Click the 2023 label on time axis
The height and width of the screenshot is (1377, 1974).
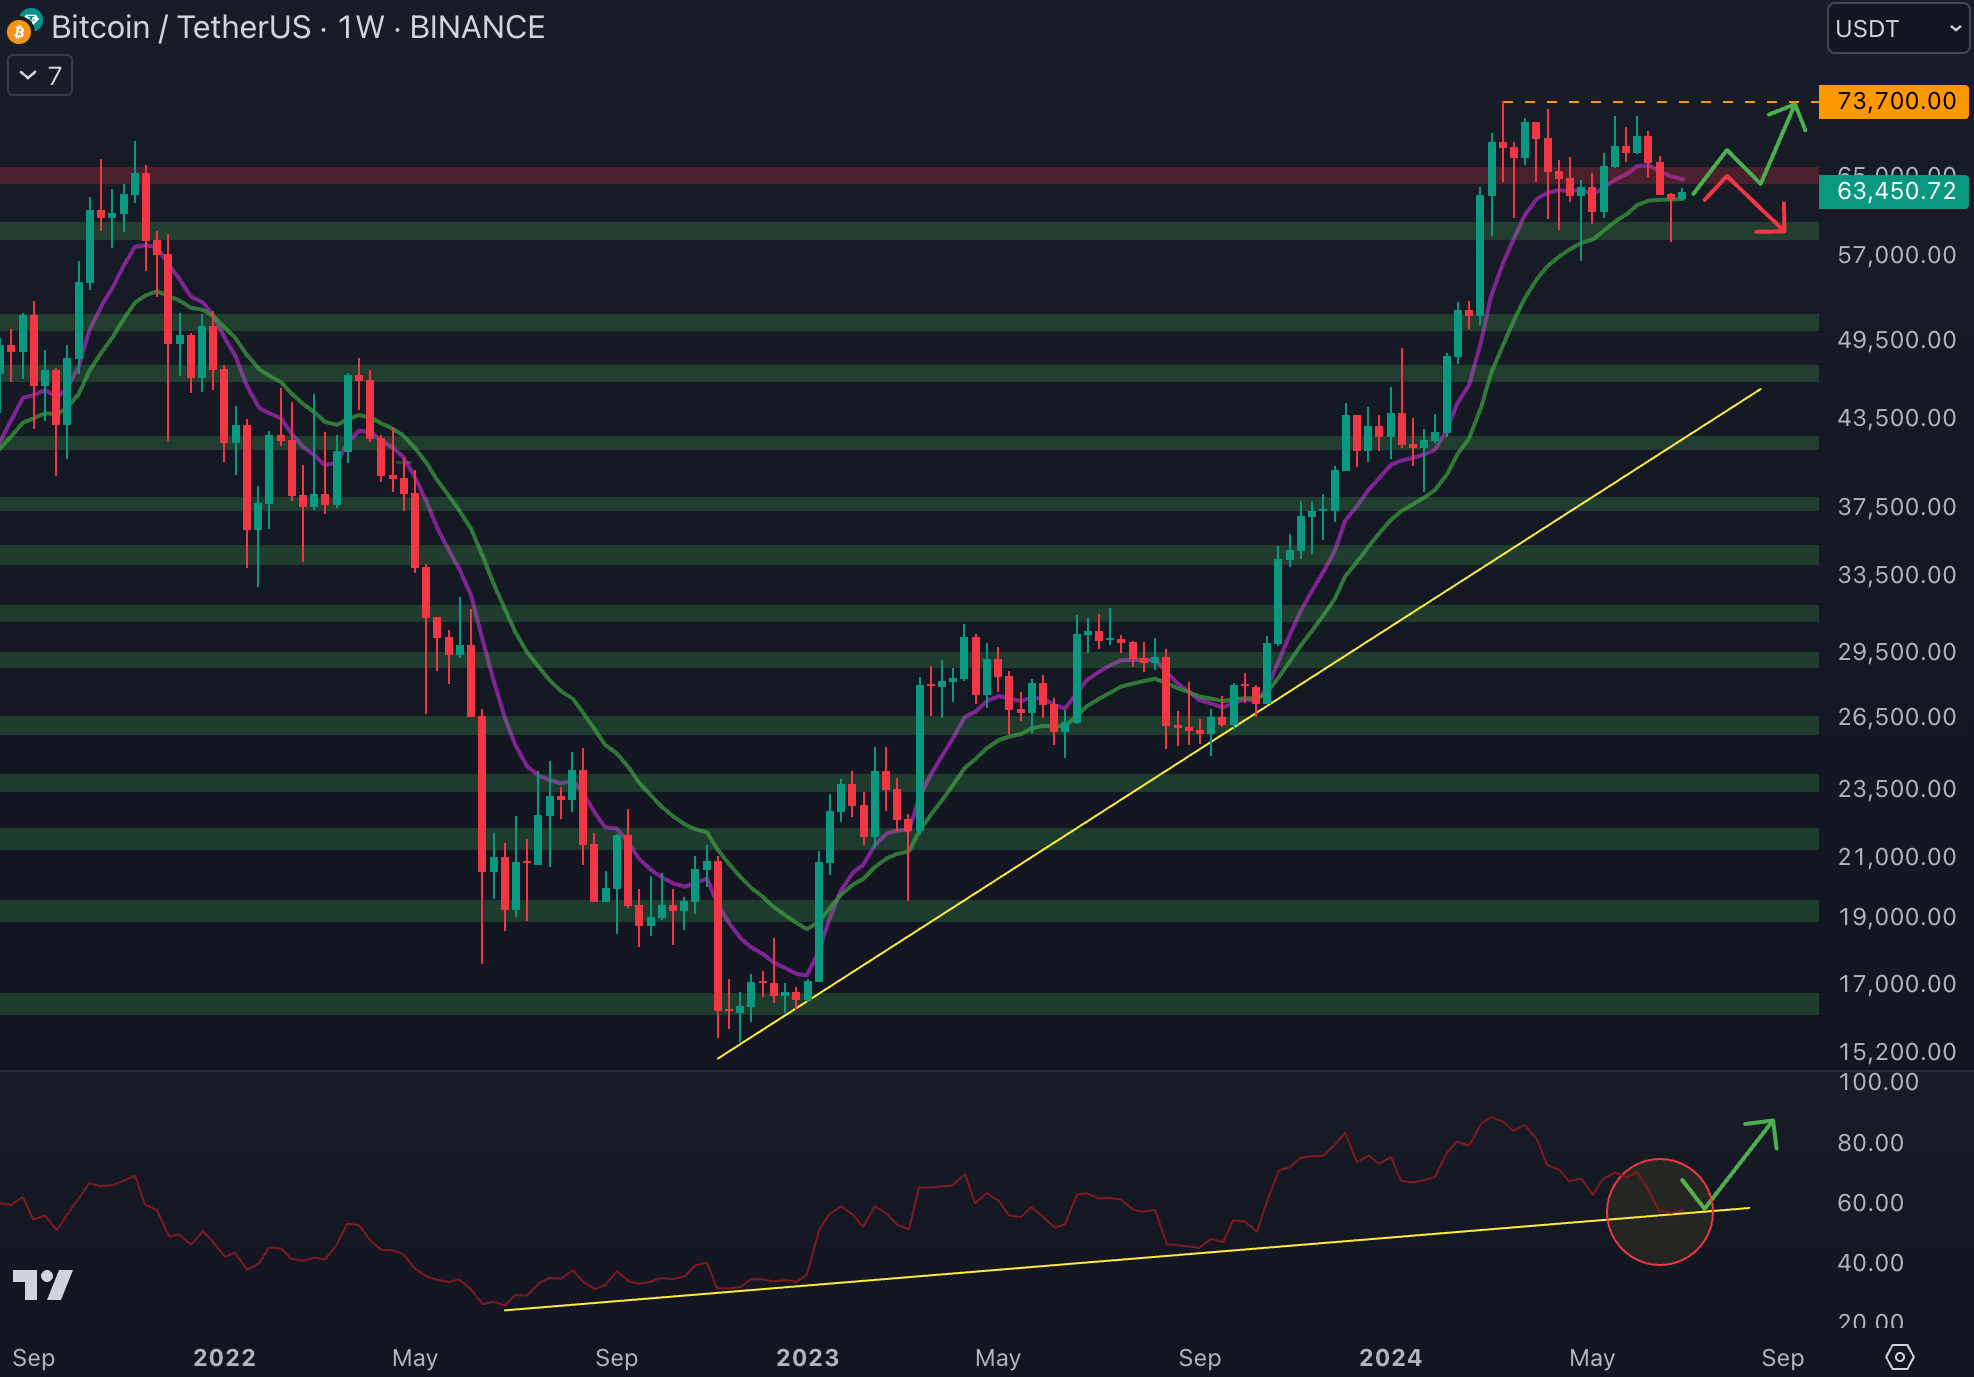(x=807, y=1357)
